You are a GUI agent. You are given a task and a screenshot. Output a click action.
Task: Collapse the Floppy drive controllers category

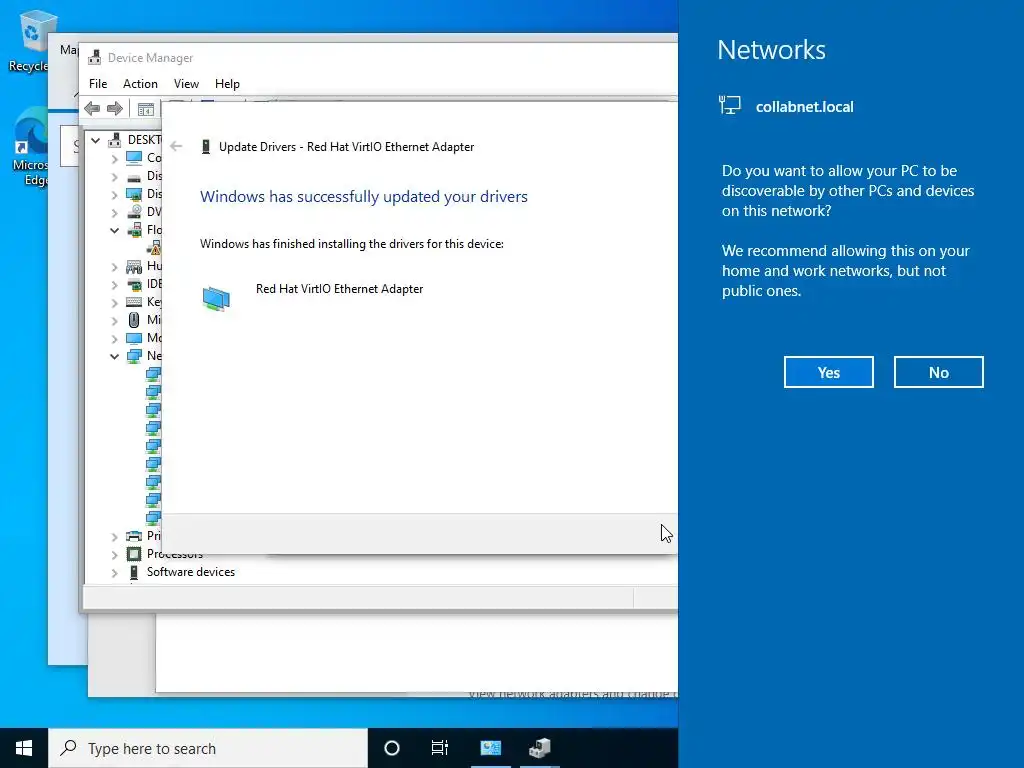pyautogui.click(x=114, y=230)
